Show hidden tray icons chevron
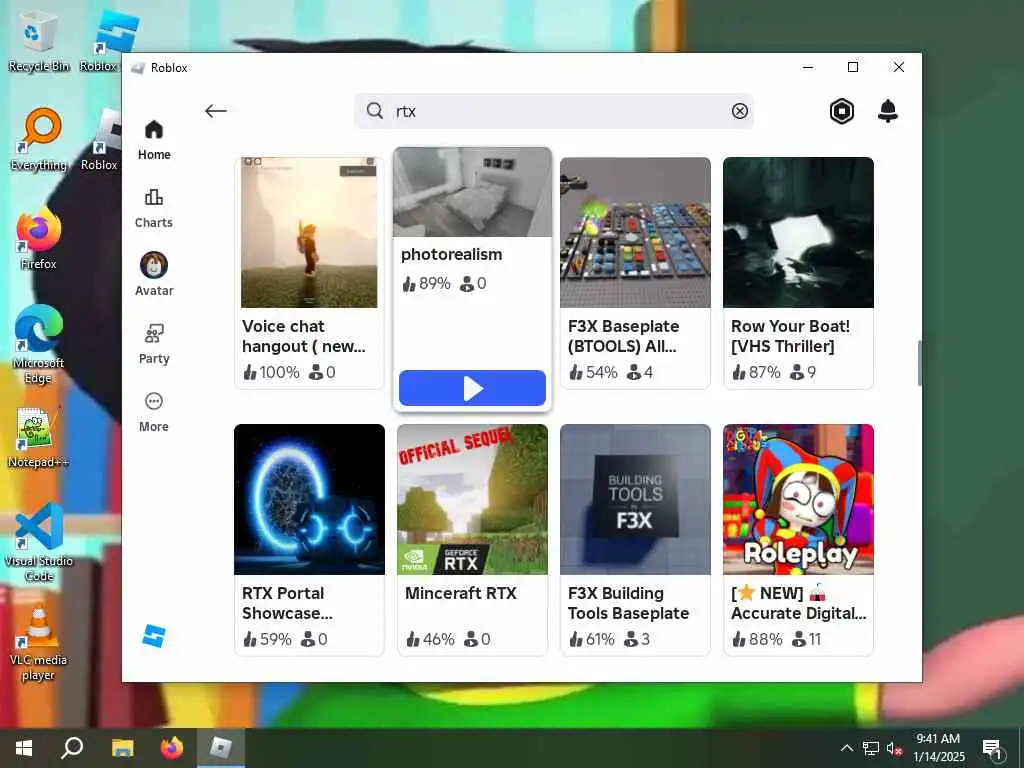The height and width of the screenshot is (768, 1024). pyautogui.click(x=846, y=748)
